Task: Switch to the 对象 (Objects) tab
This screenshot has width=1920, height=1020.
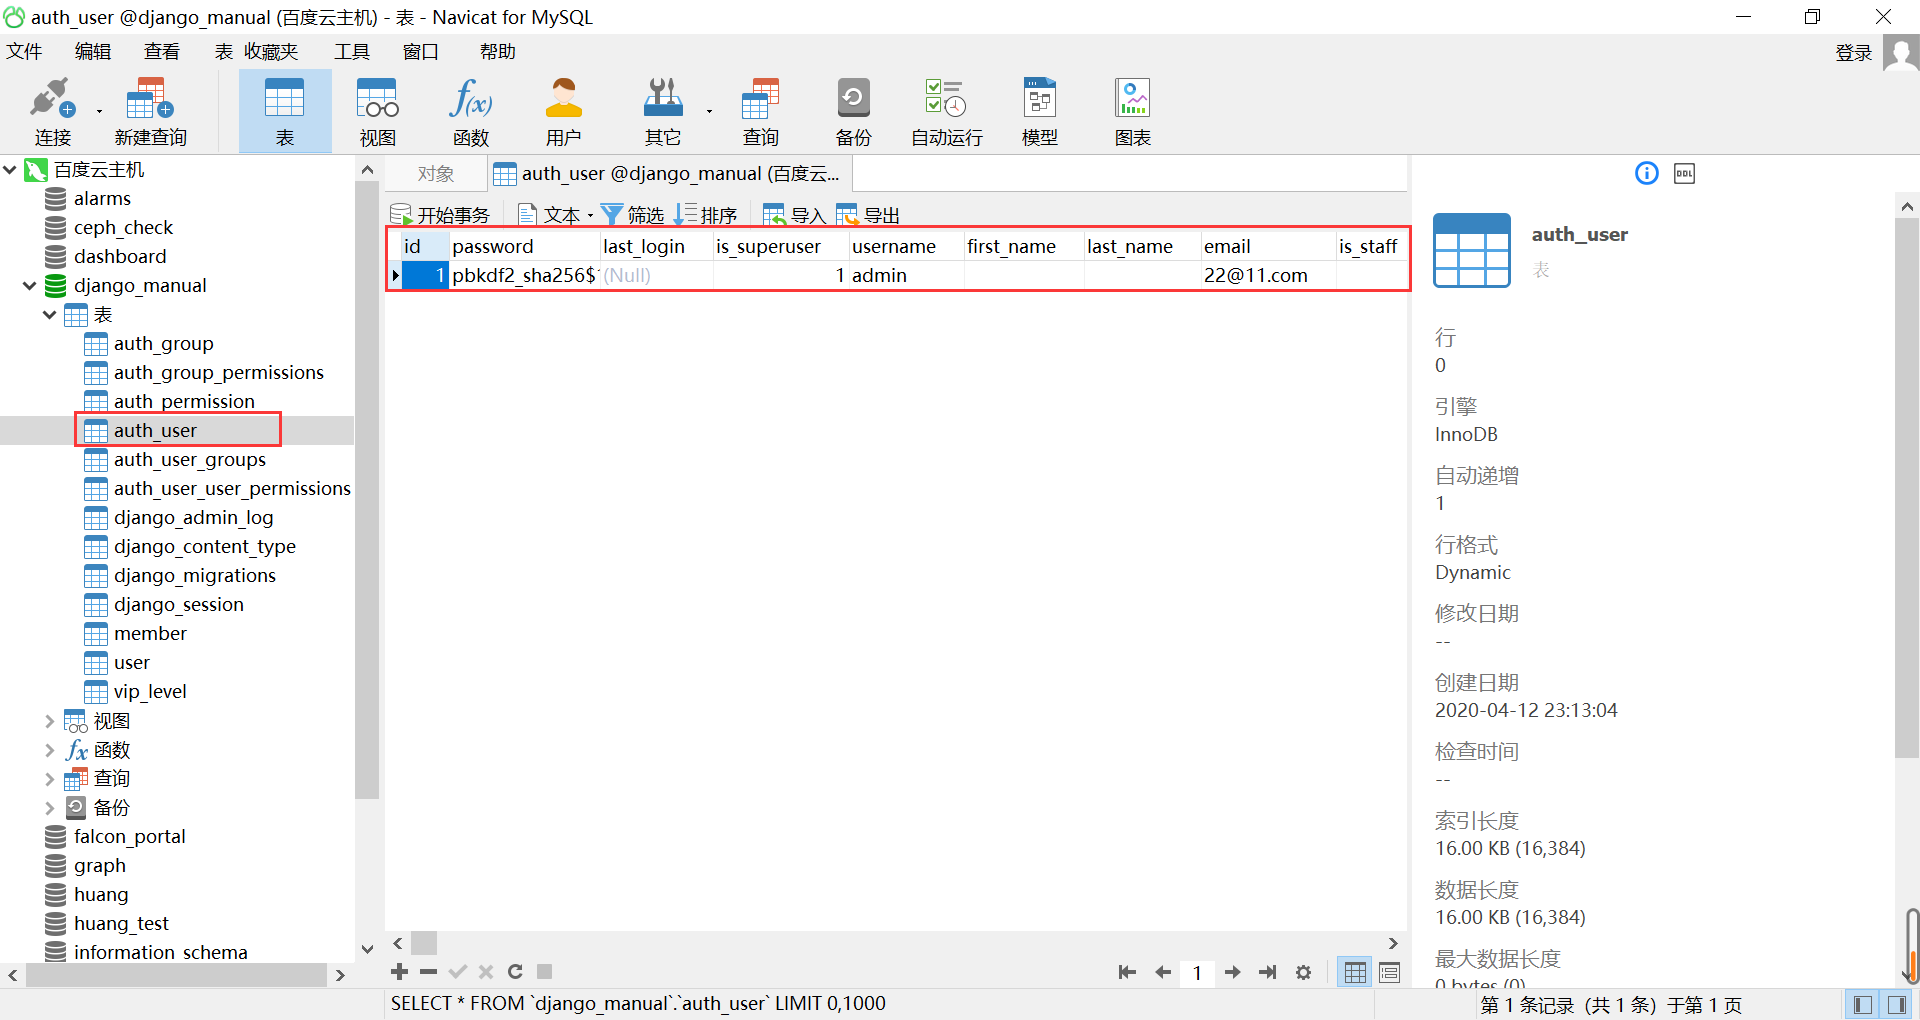Action: (436, 173)
